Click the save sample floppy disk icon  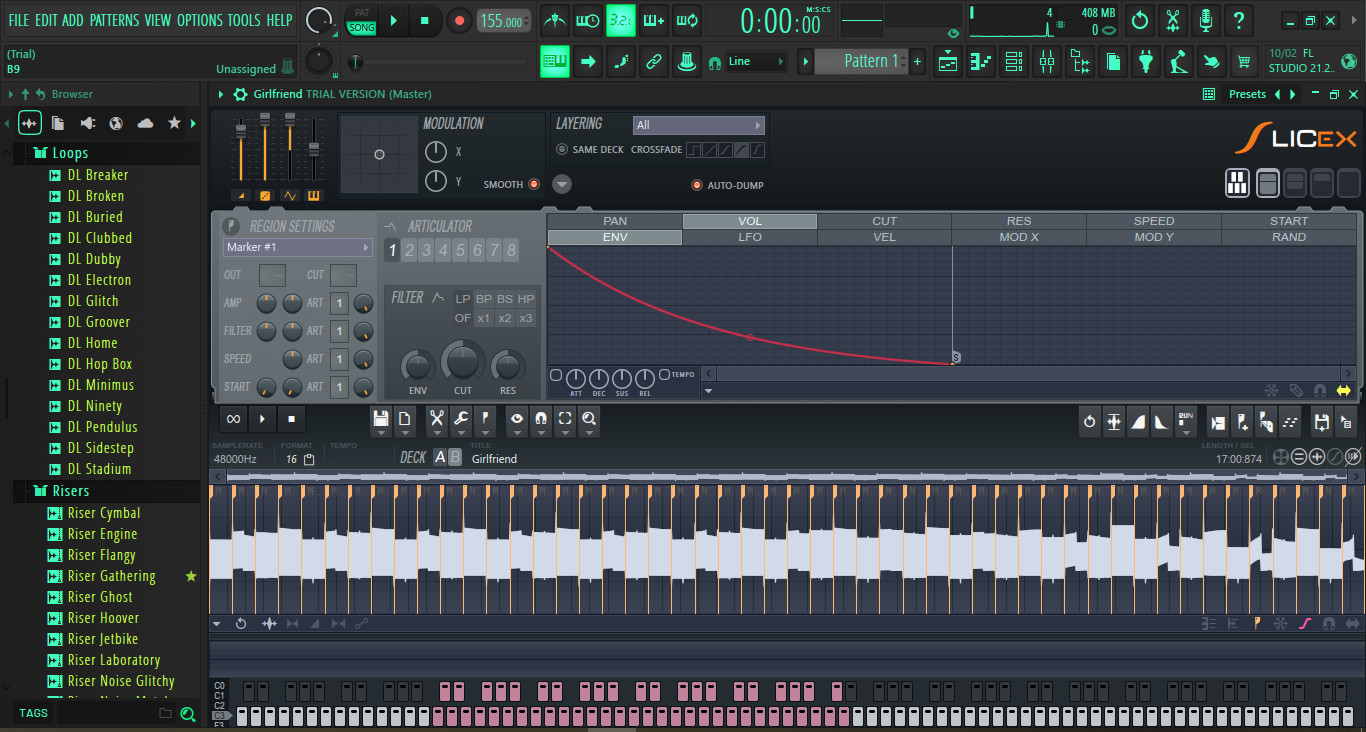(x=381, y=418)
